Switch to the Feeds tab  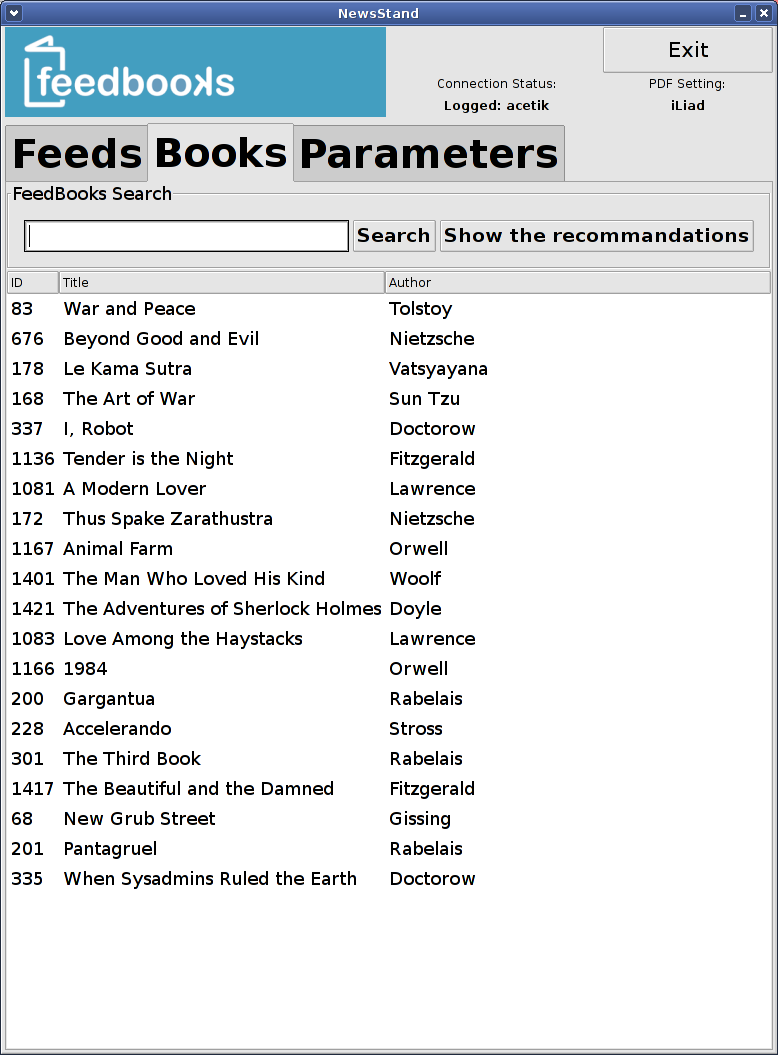pyautogui.click(x=77, y=154)
